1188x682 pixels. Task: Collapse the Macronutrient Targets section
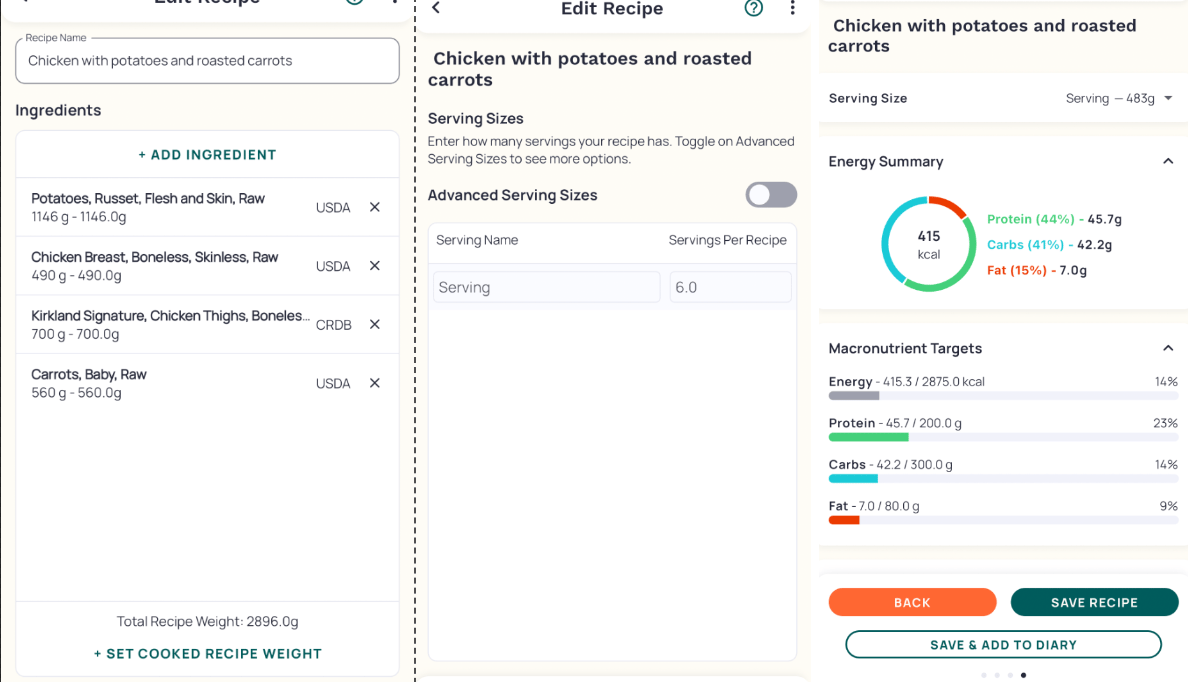[1168, 348]
